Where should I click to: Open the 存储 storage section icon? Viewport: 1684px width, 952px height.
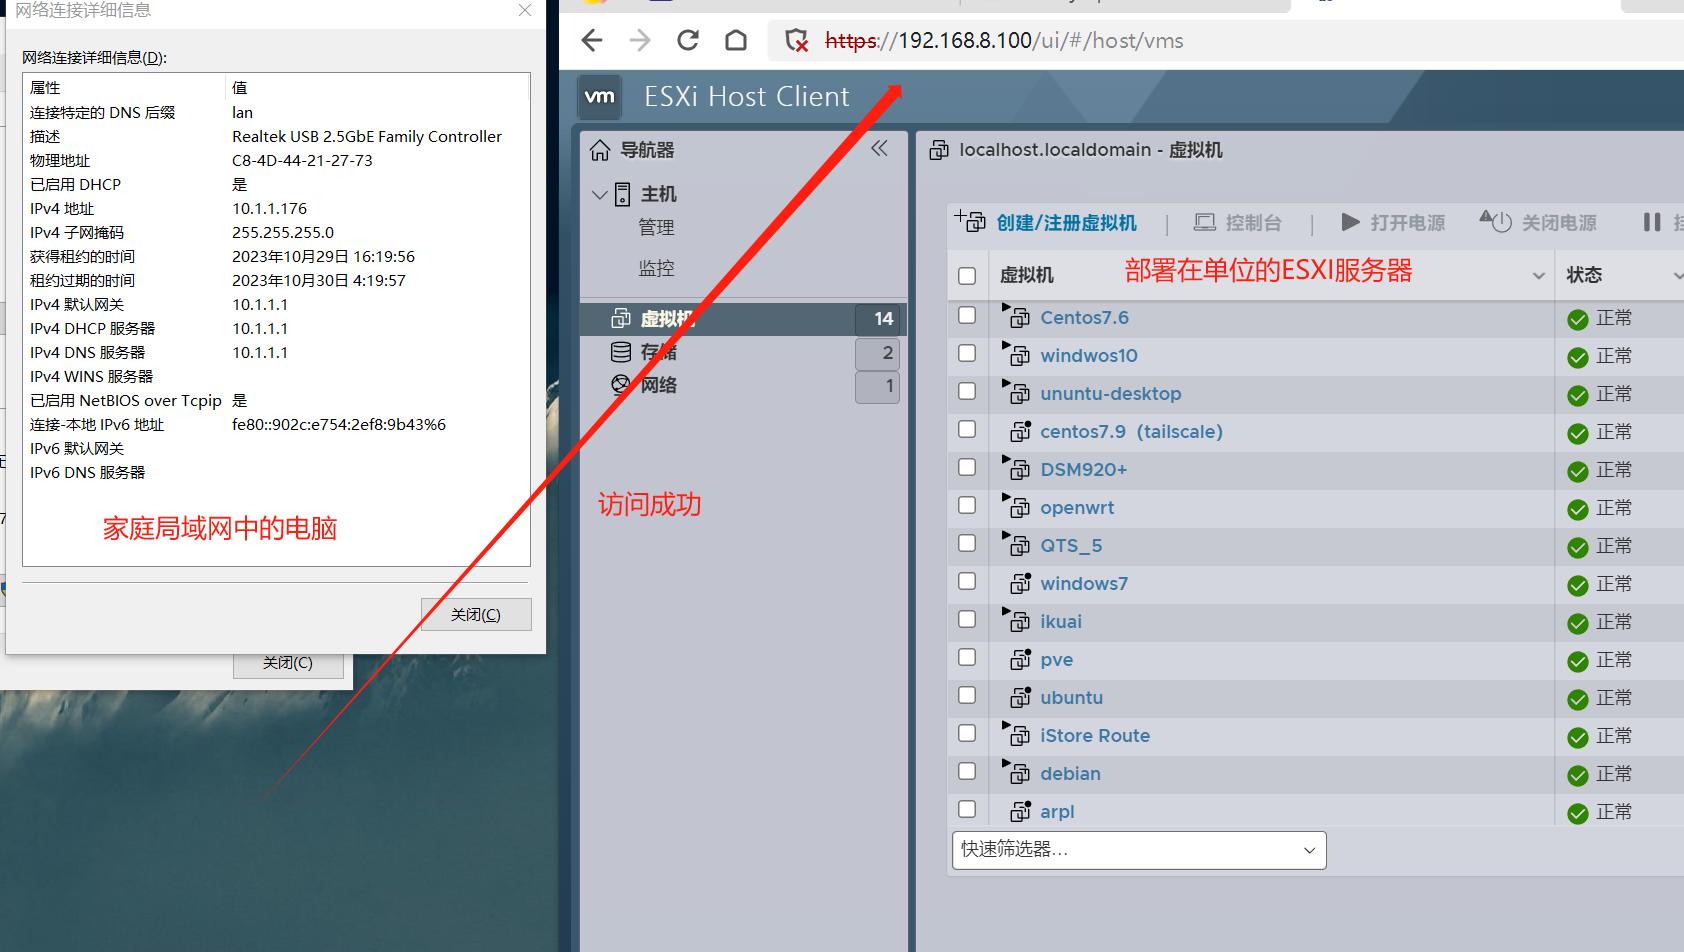(x=621, y=351)
